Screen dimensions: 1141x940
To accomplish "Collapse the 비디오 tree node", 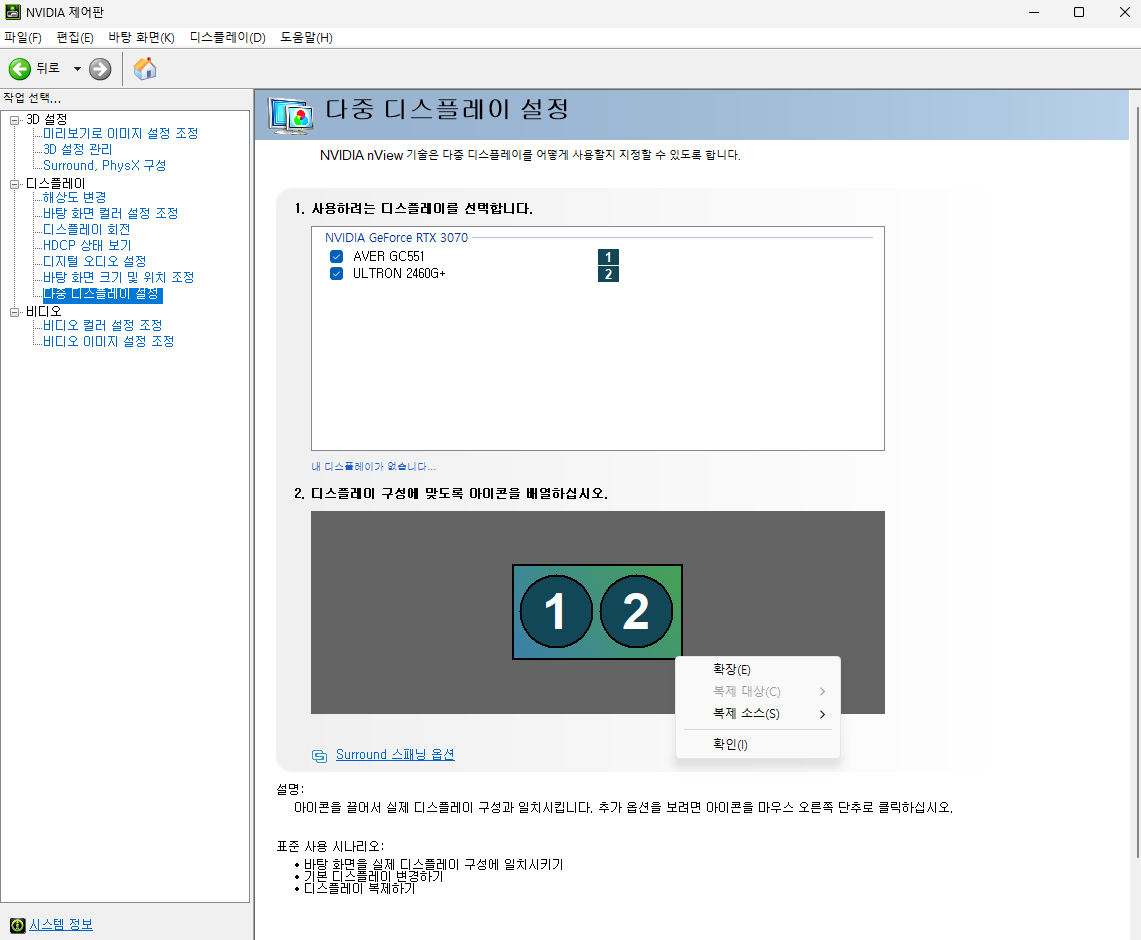I will [x=15, y=312].
